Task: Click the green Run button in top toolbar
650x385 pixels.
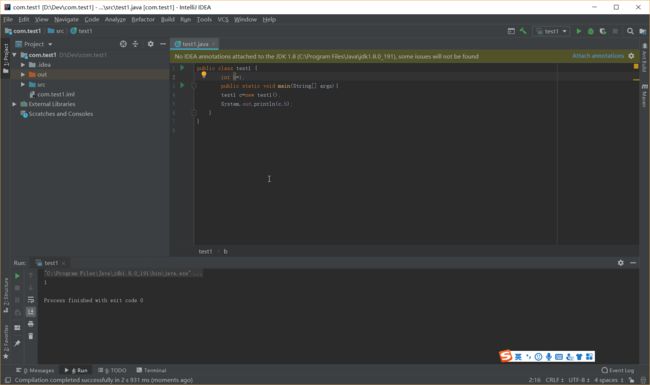Action: click(x=579, y=31)
